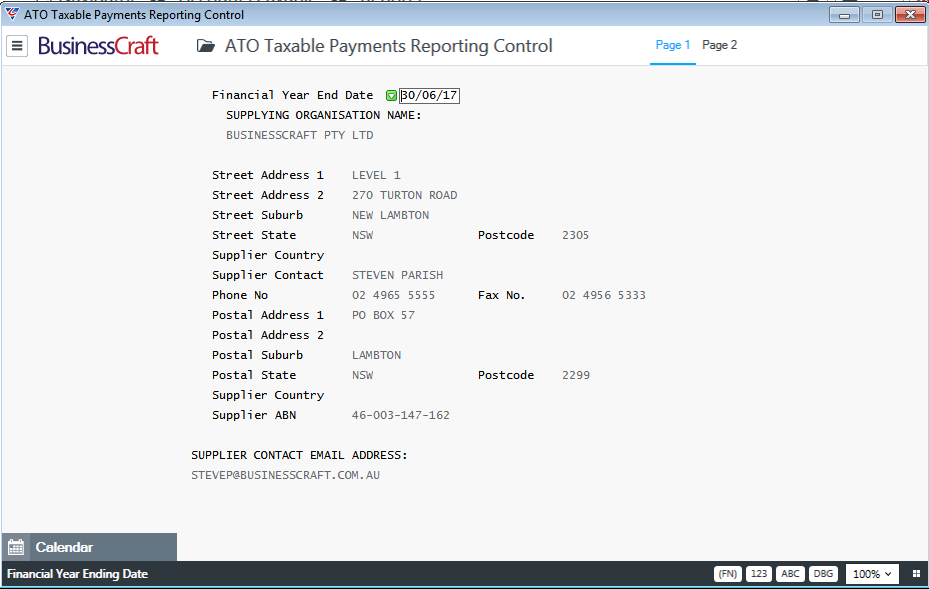This screenshot has height=589, width=929.
Task: Click the Supplier Contact label
Action: tap(268, 276)
